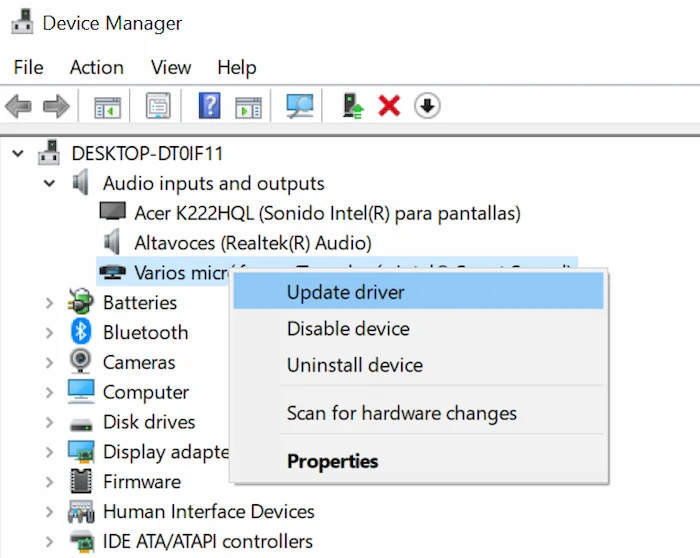Click the Back arrow toolbar icon

(x=18, y=106)
